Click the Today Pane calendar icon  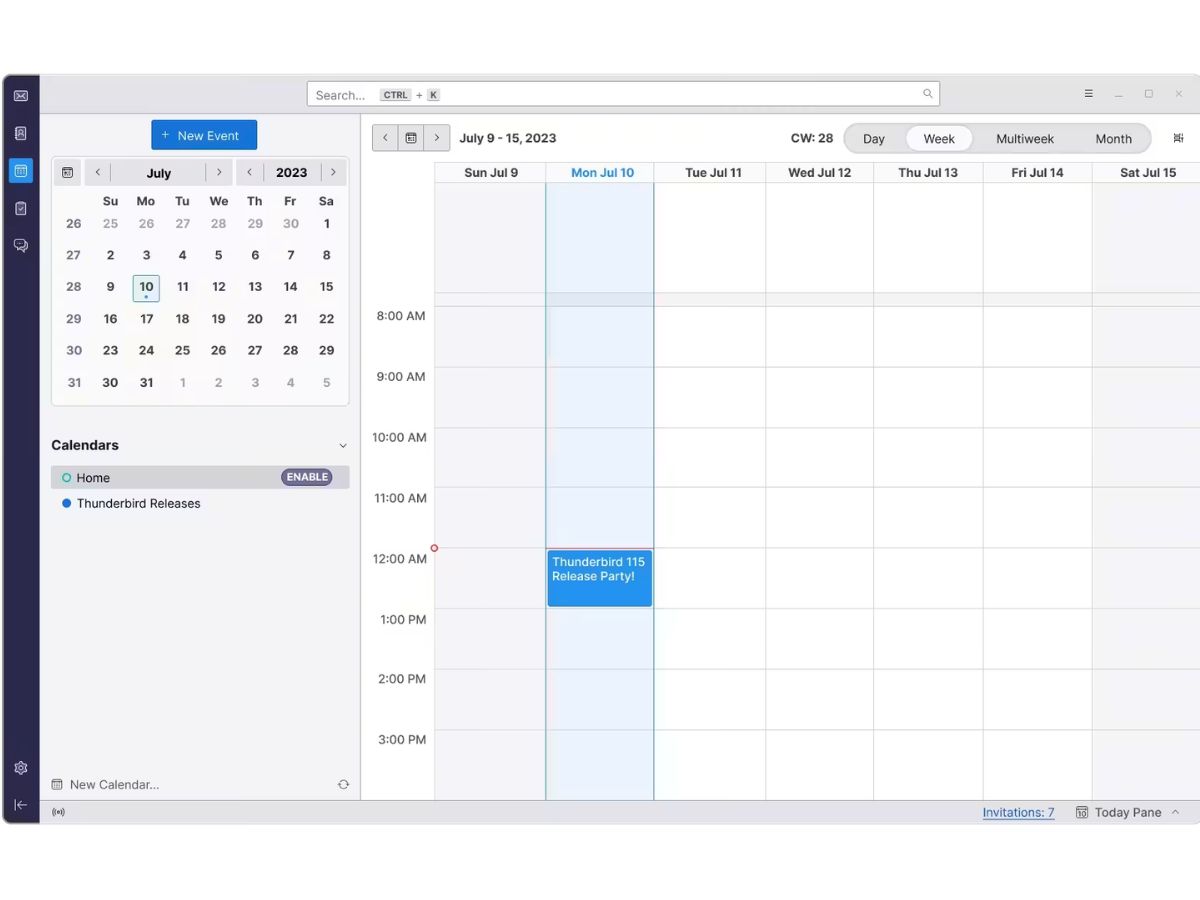pos(1081,813)
